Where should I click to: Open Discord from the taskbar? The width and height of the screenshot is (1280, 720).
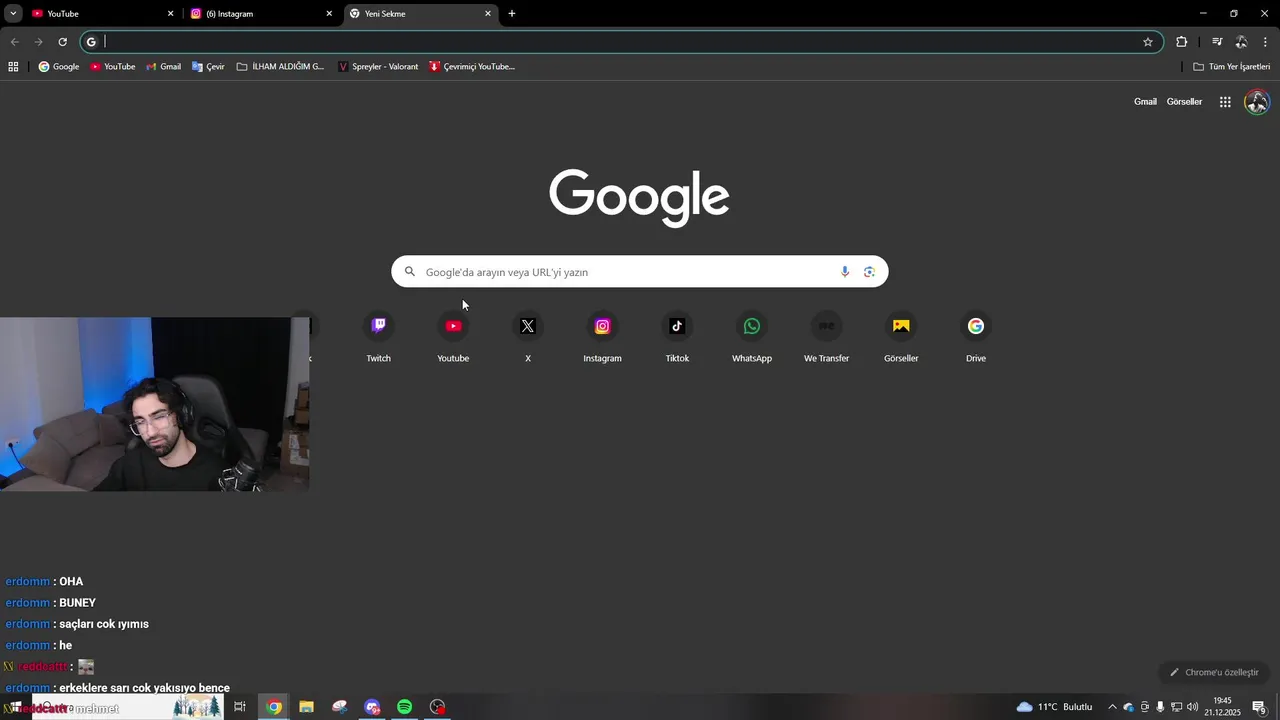click(372, 707)
